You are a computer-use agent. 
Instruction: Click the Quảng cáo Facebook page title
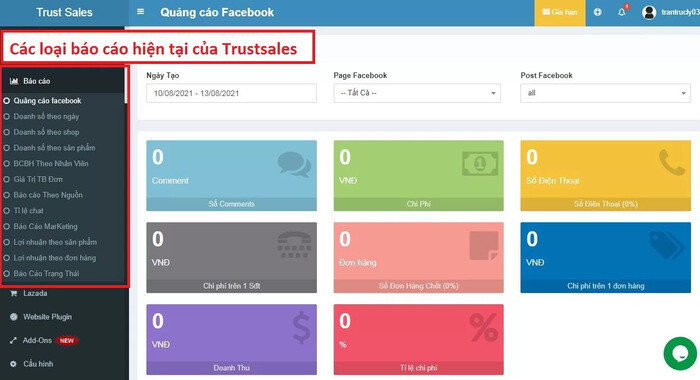(x=217, y=13)
